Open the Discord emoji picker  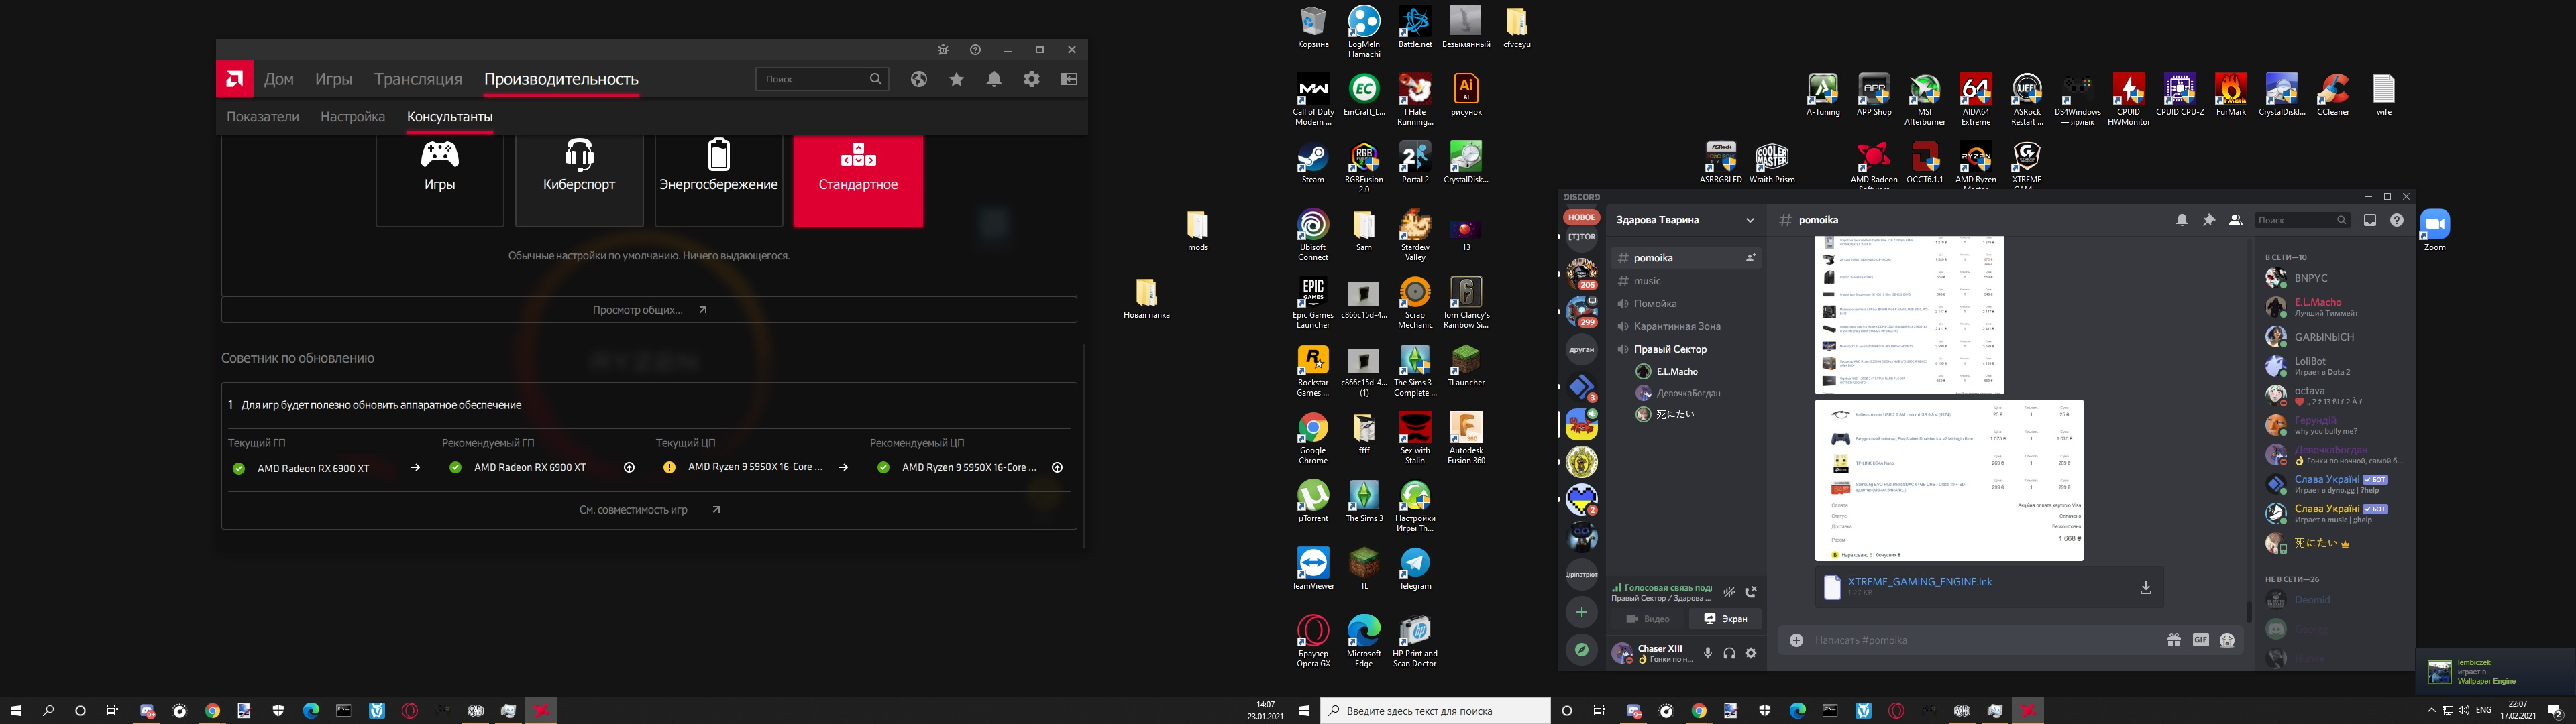(2227, 640)
